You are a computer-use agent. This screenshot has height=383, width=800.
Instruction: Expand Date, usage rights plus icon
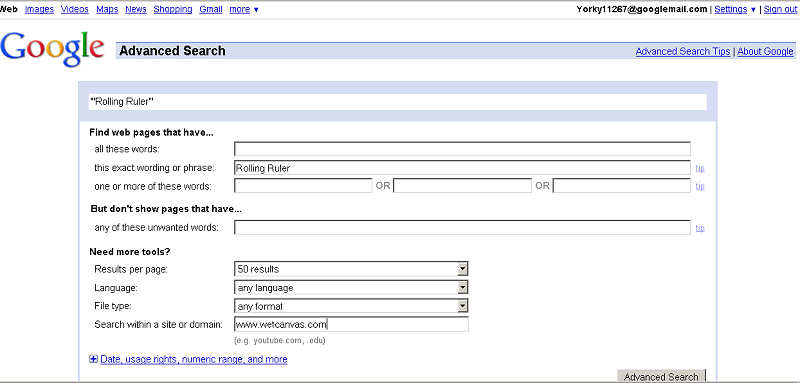click(93, 359)
